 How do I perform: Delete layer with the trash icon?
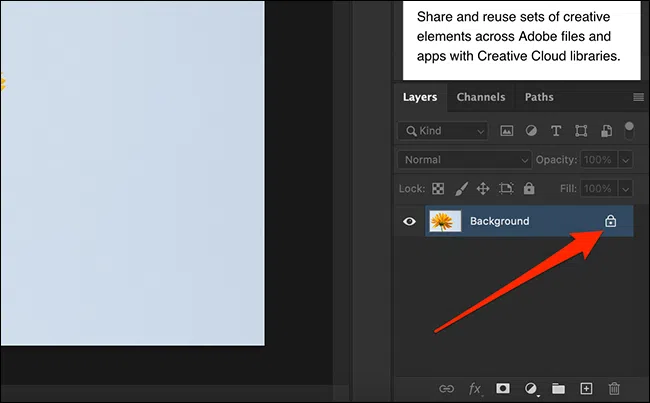[615, 388]
